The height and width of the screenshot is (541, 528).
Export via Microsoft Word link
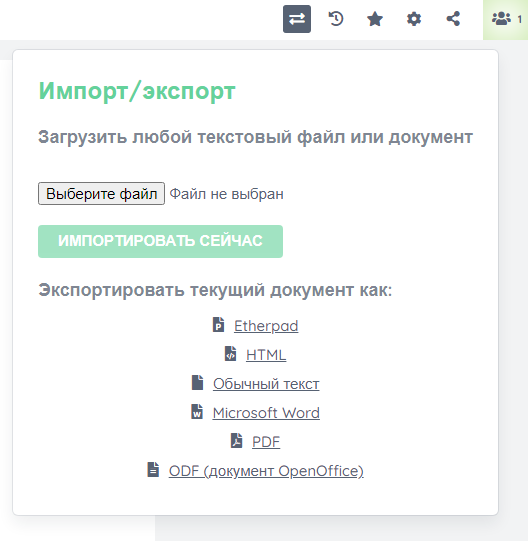click(266, 413)
